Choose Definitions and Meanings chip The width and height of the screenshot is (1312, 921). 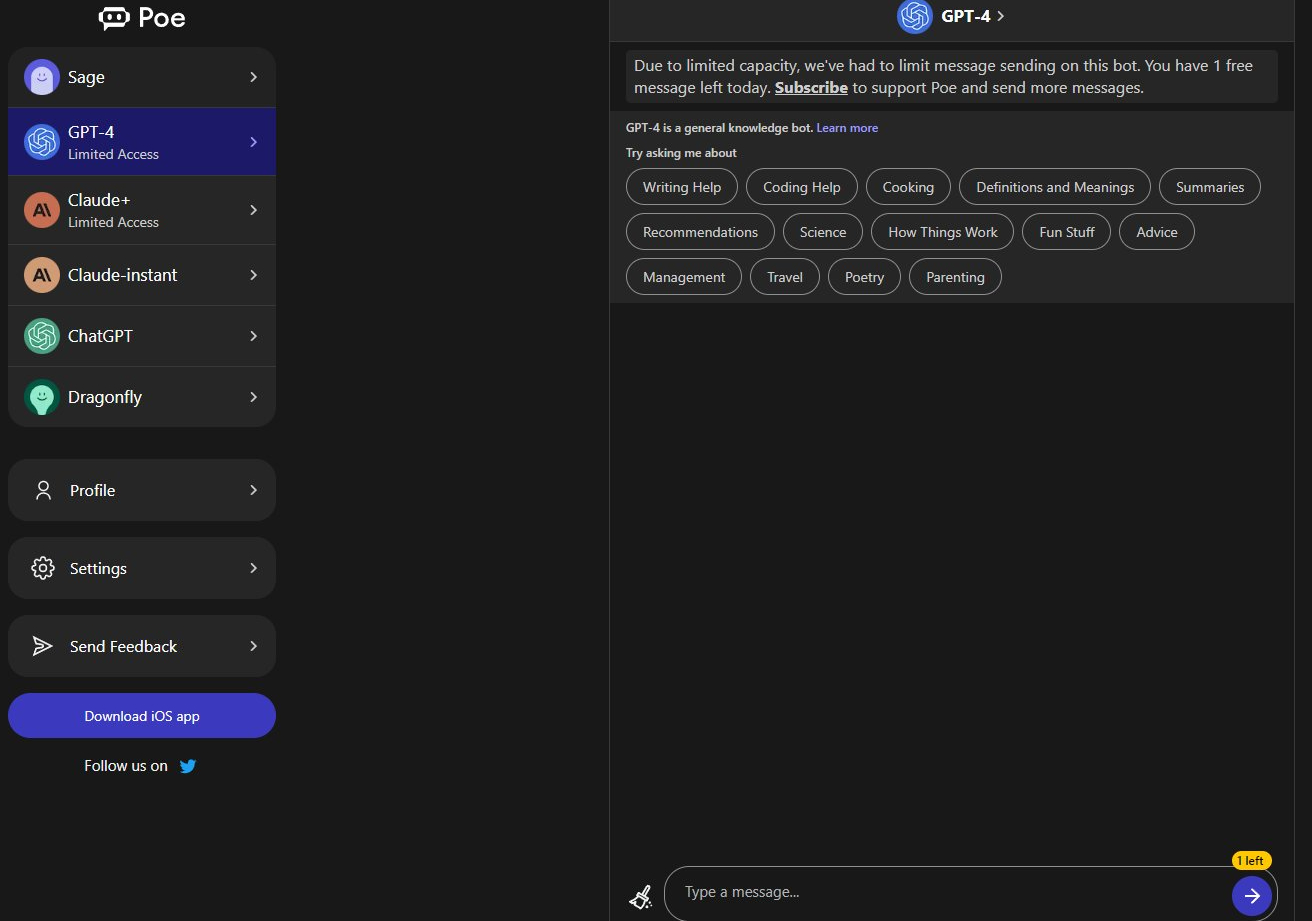tap(1055, 187)
